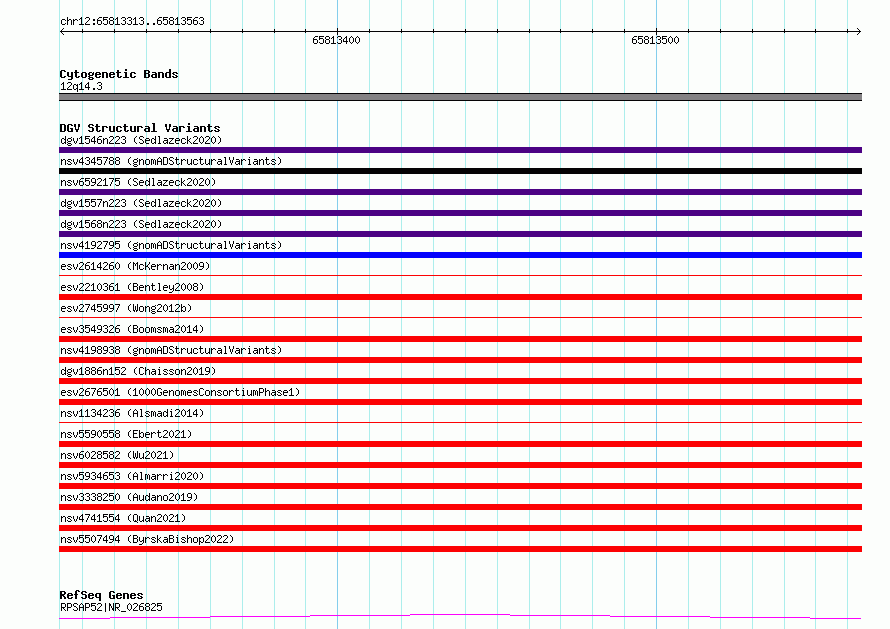The width and height of the screenshot is (890, 629).
Task: Click red bar under esv2210361
Action: [x=460, y=297]
